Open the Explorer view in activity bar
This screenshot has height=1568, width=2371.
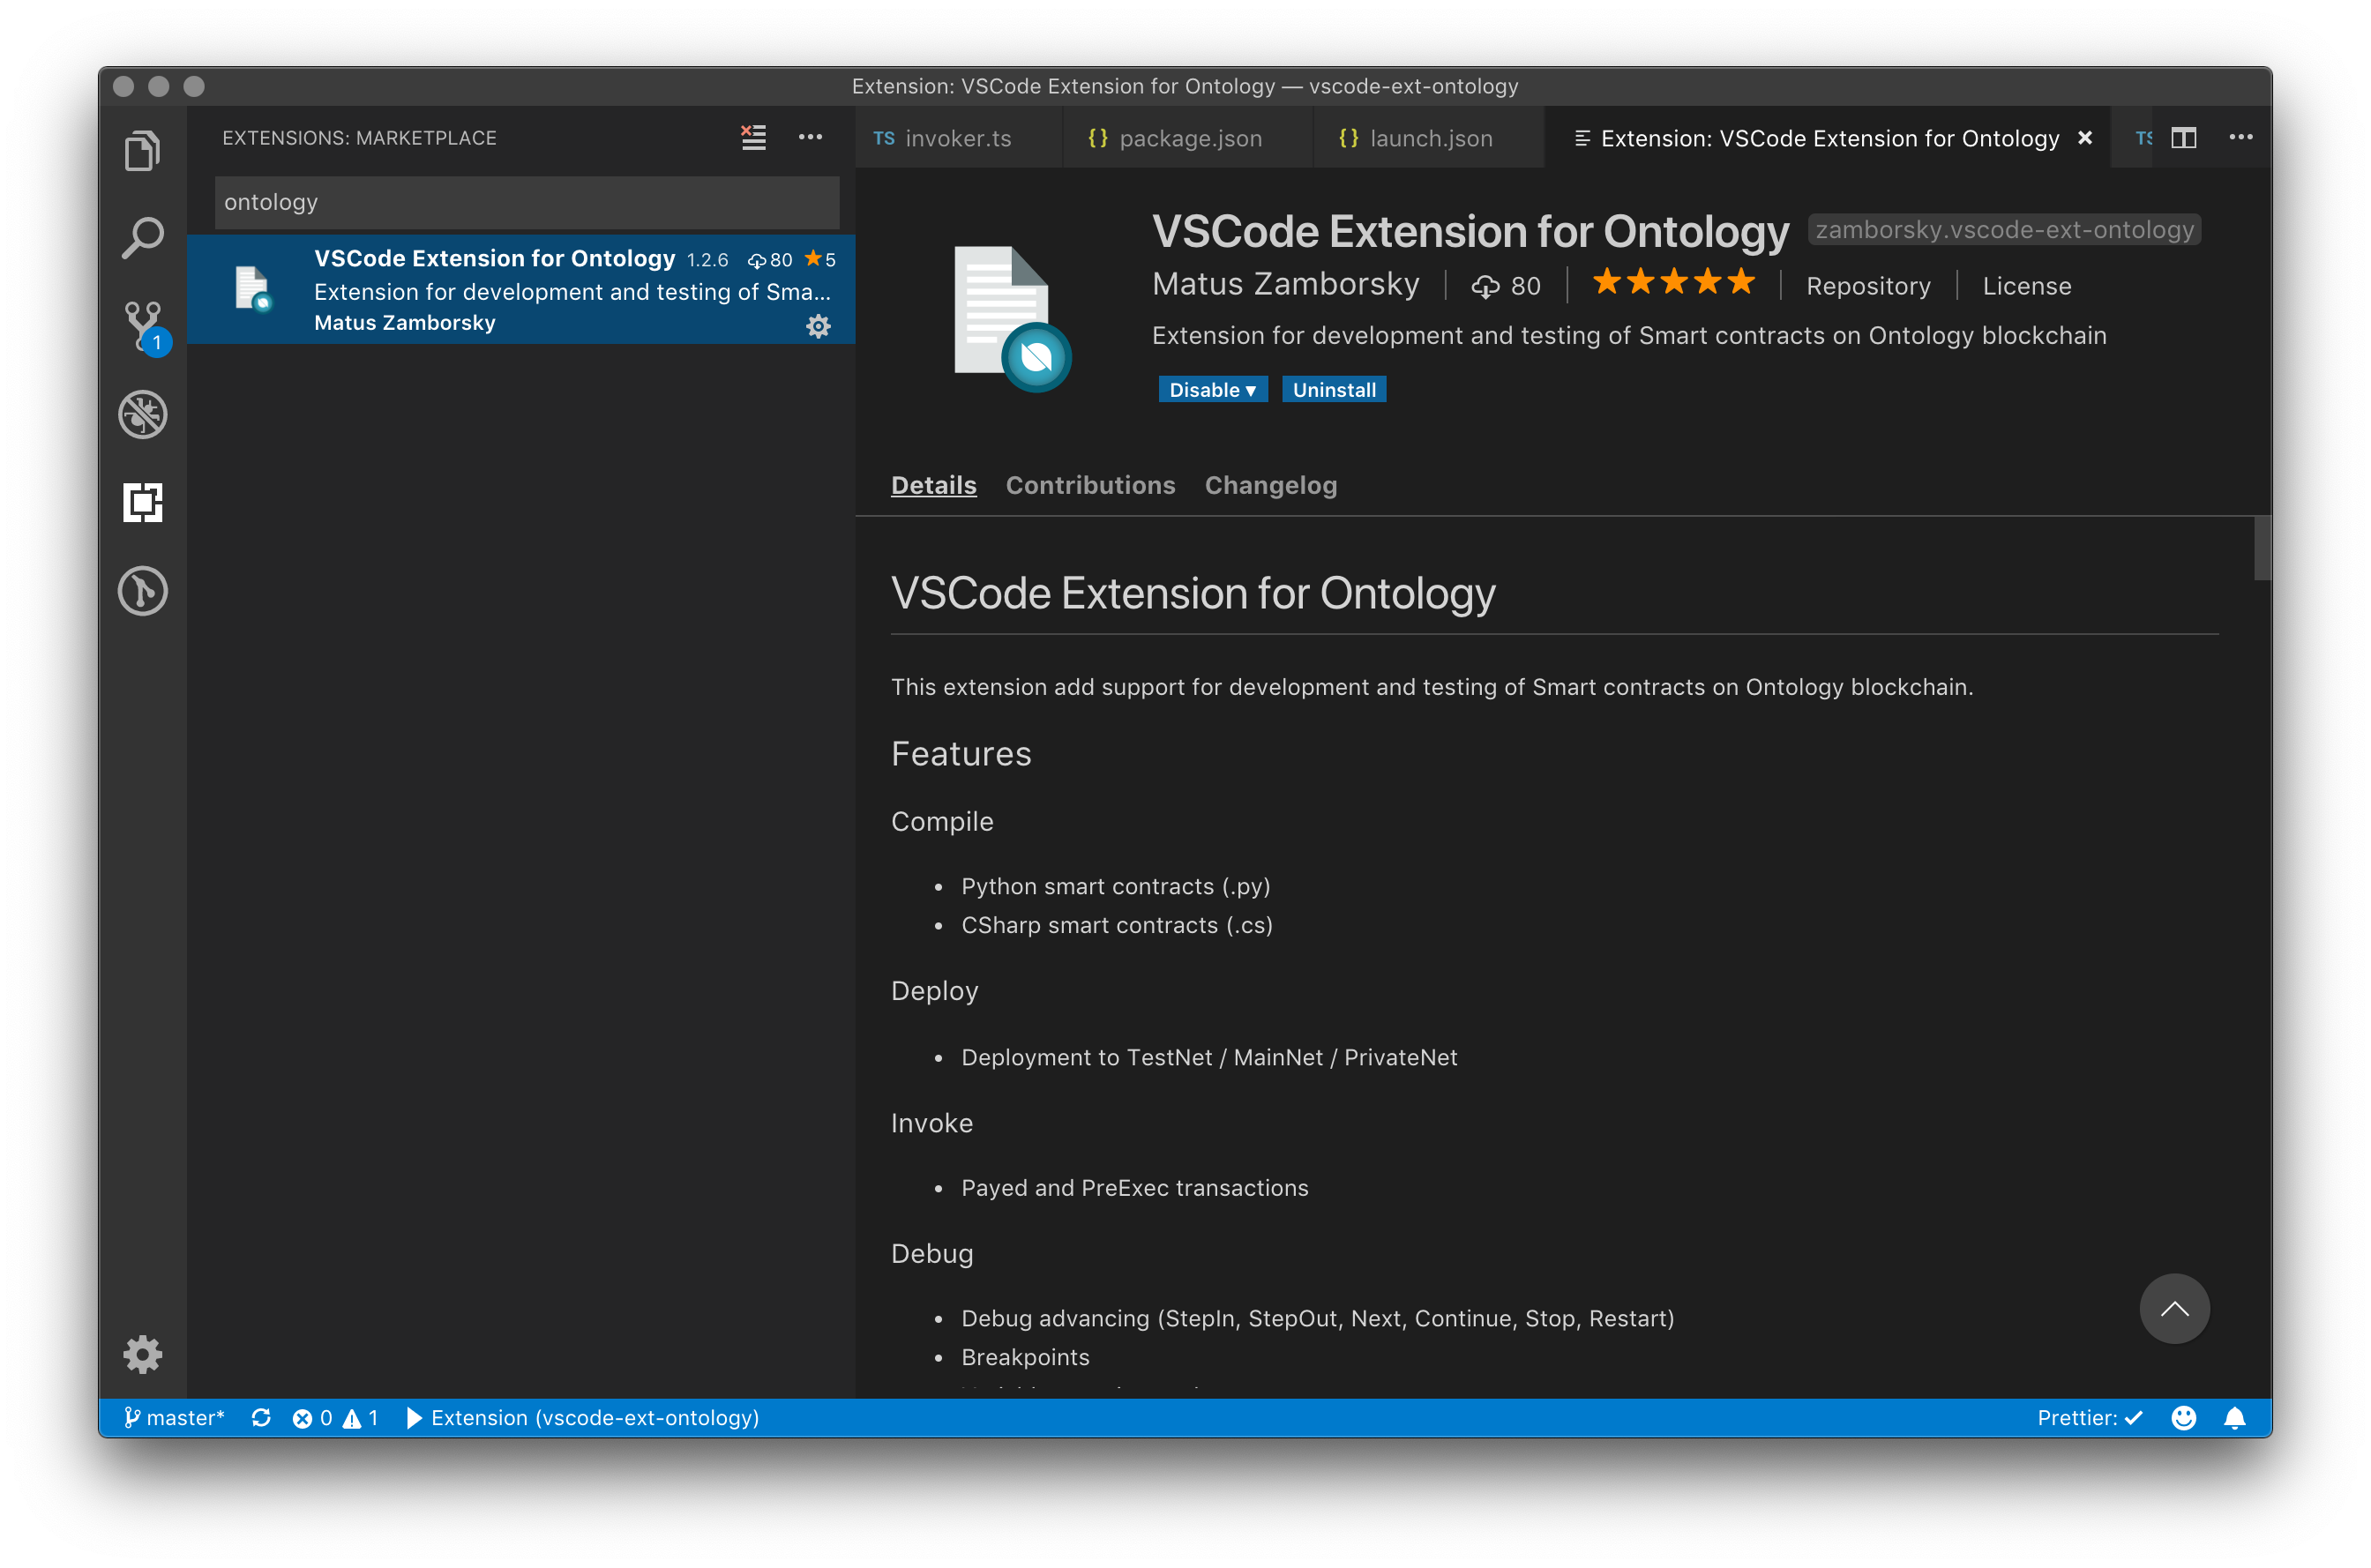tap(142, 151)
